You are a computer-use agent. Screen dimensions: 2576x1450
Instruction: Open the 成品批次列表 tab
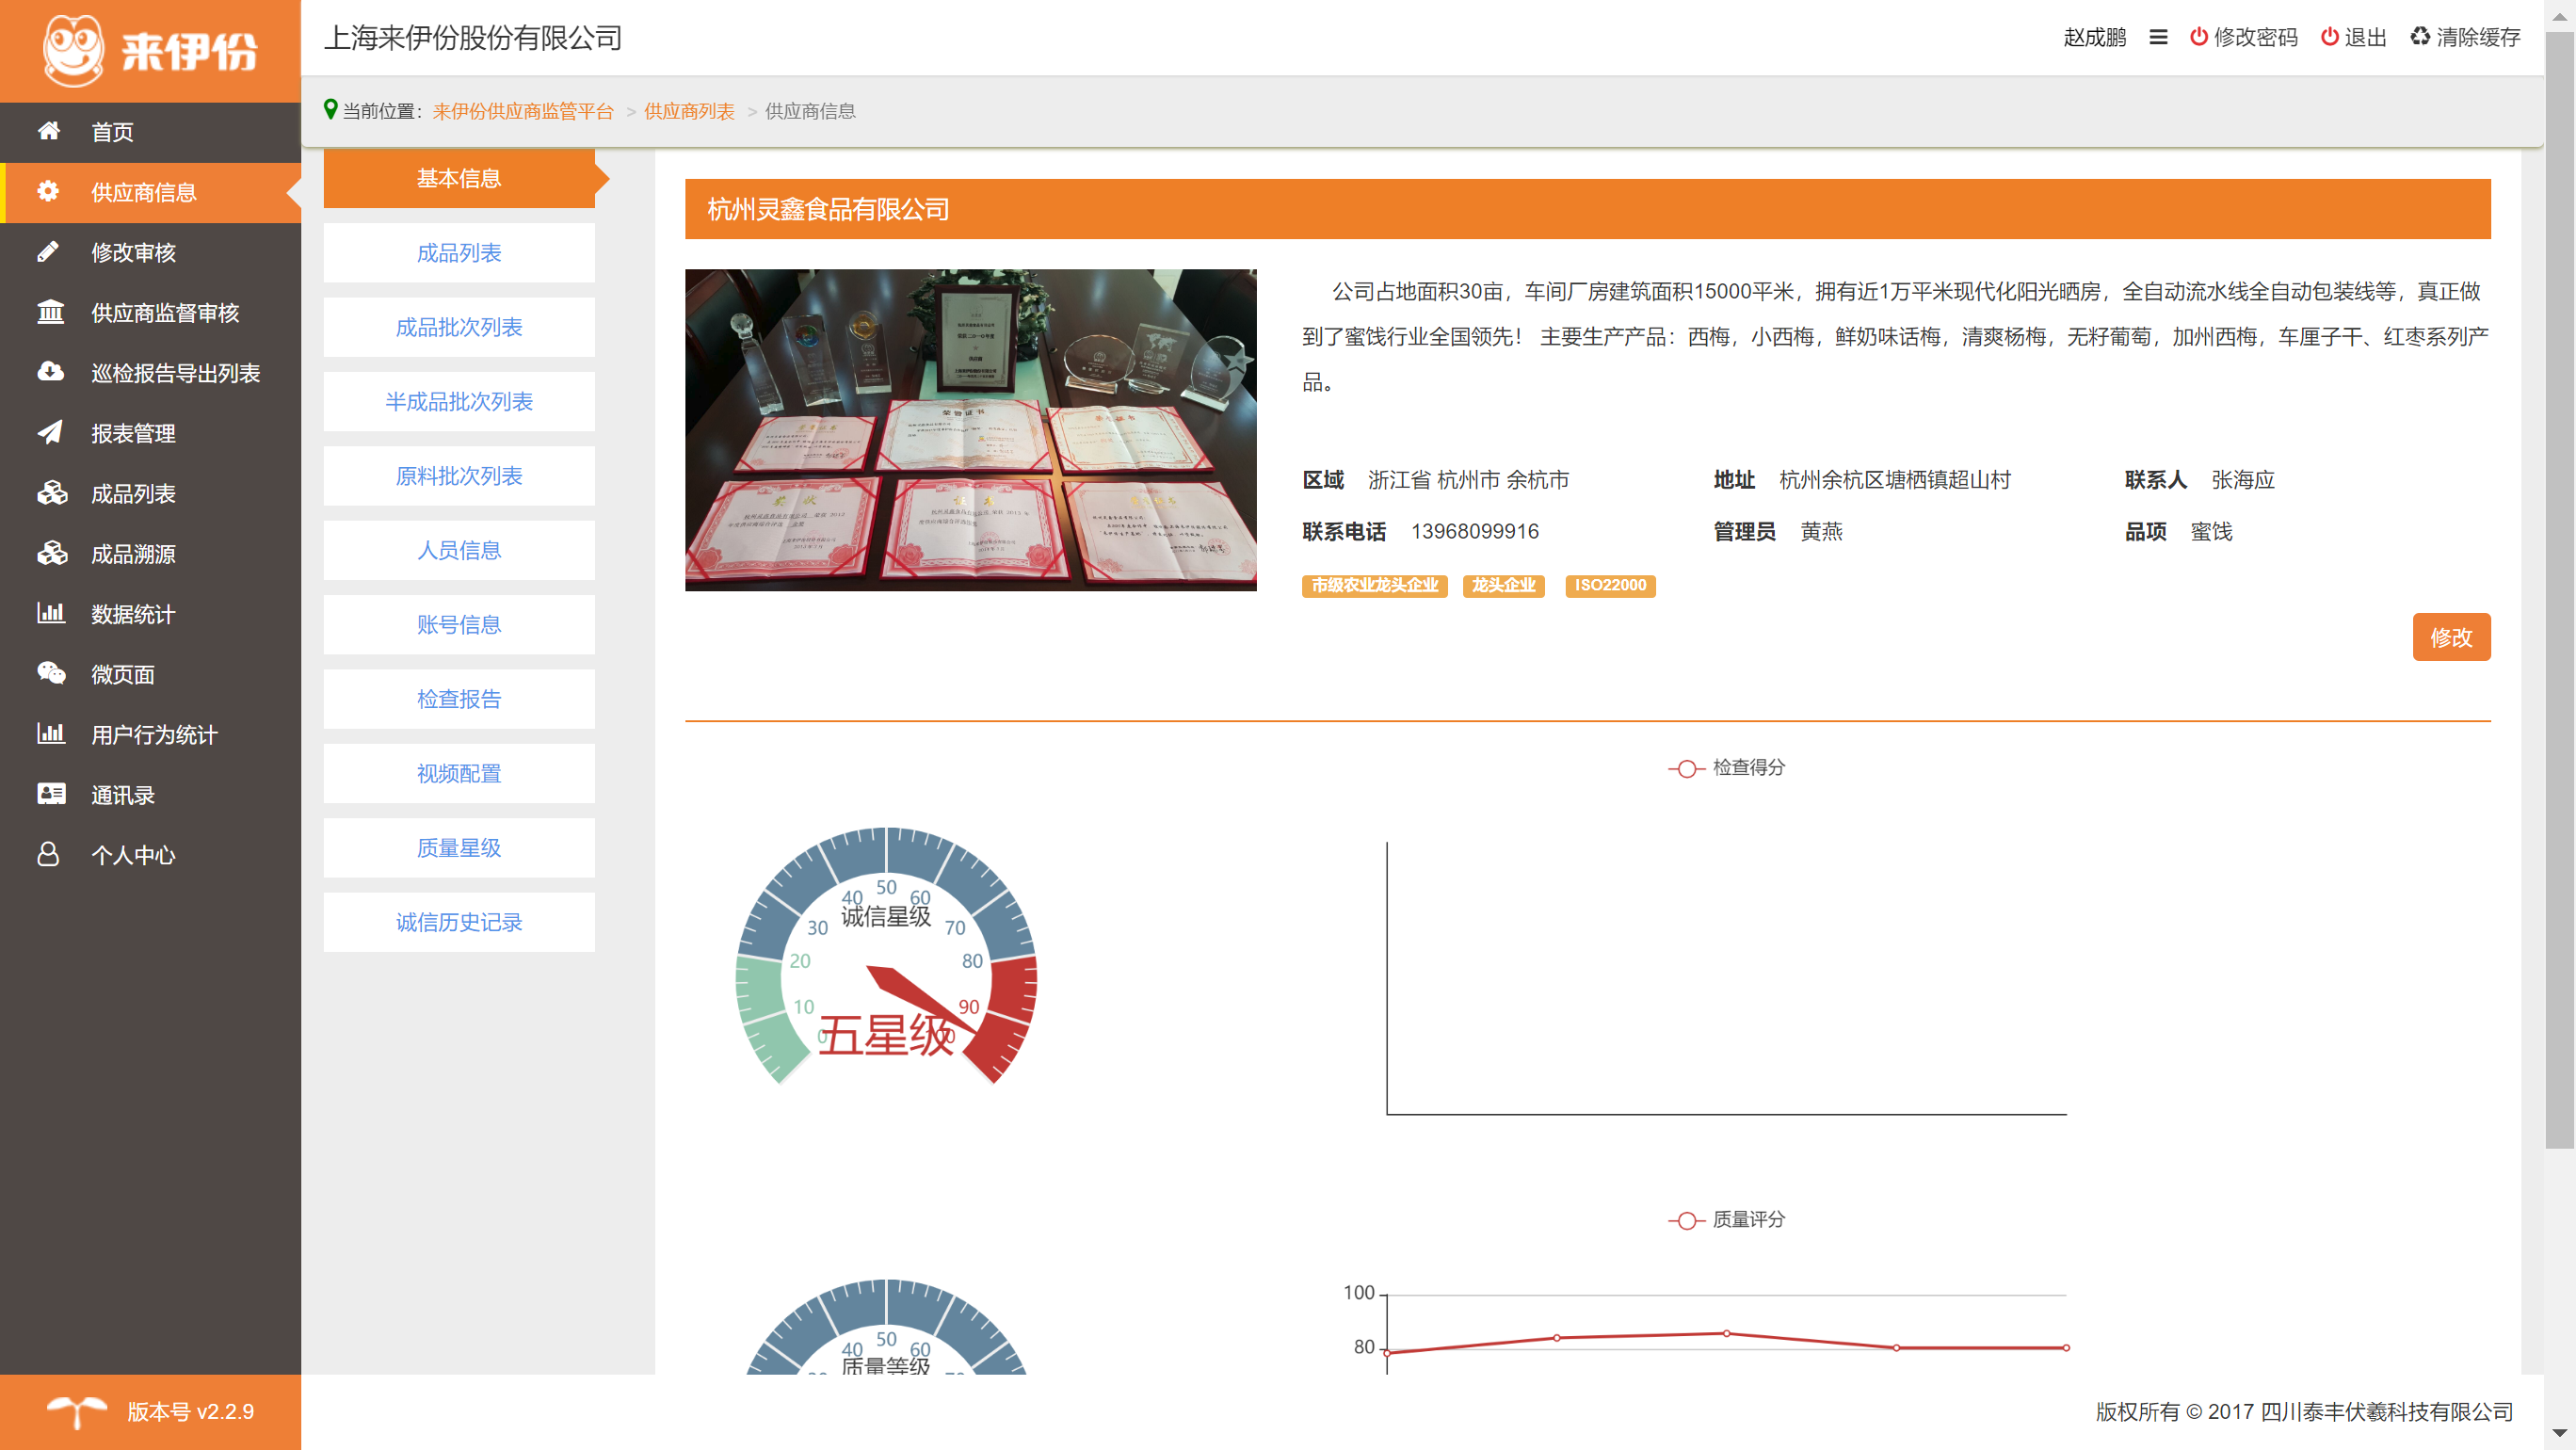pos(459,327)
